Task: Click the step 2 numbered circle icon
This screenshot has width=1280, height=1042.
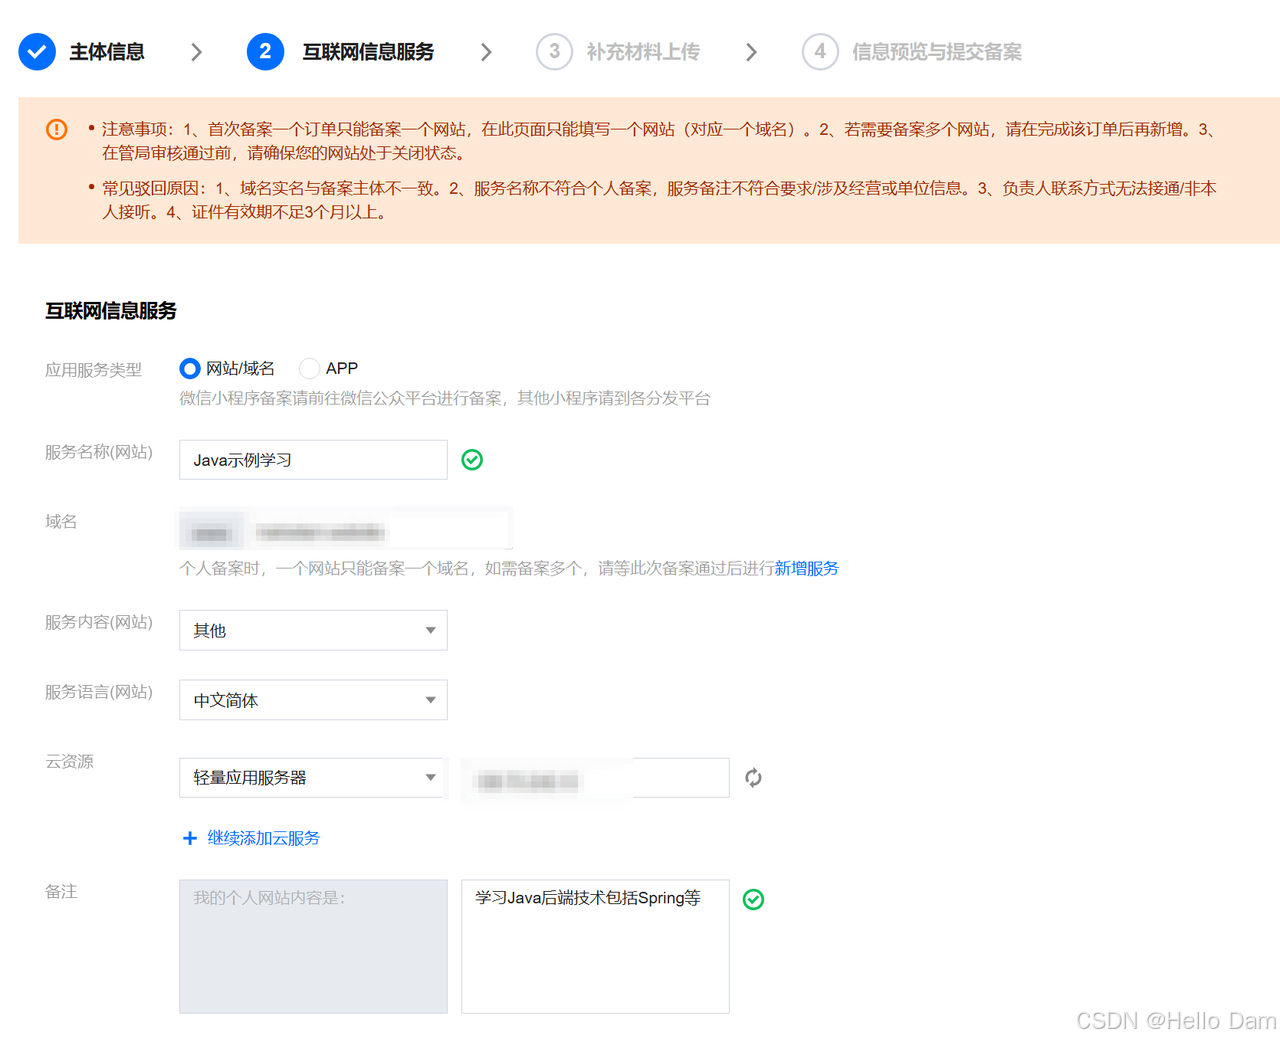Action: tap(265, 51)
